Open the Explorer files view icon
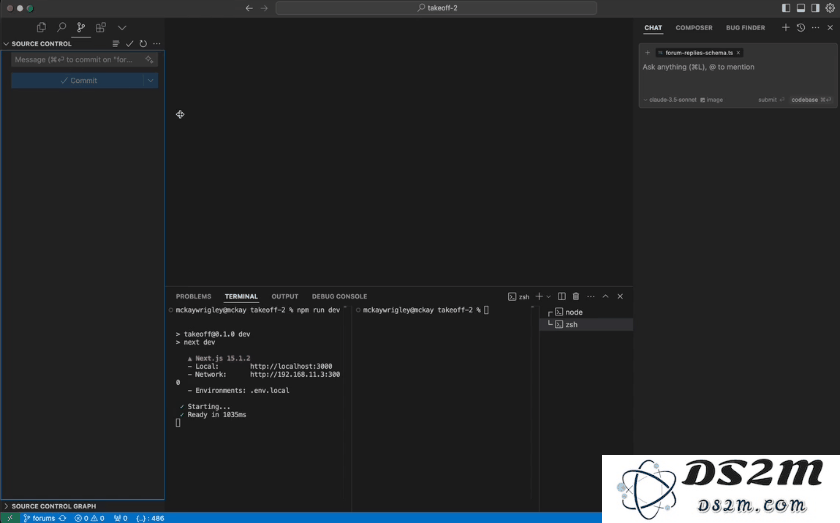 [x=41, y=27]
